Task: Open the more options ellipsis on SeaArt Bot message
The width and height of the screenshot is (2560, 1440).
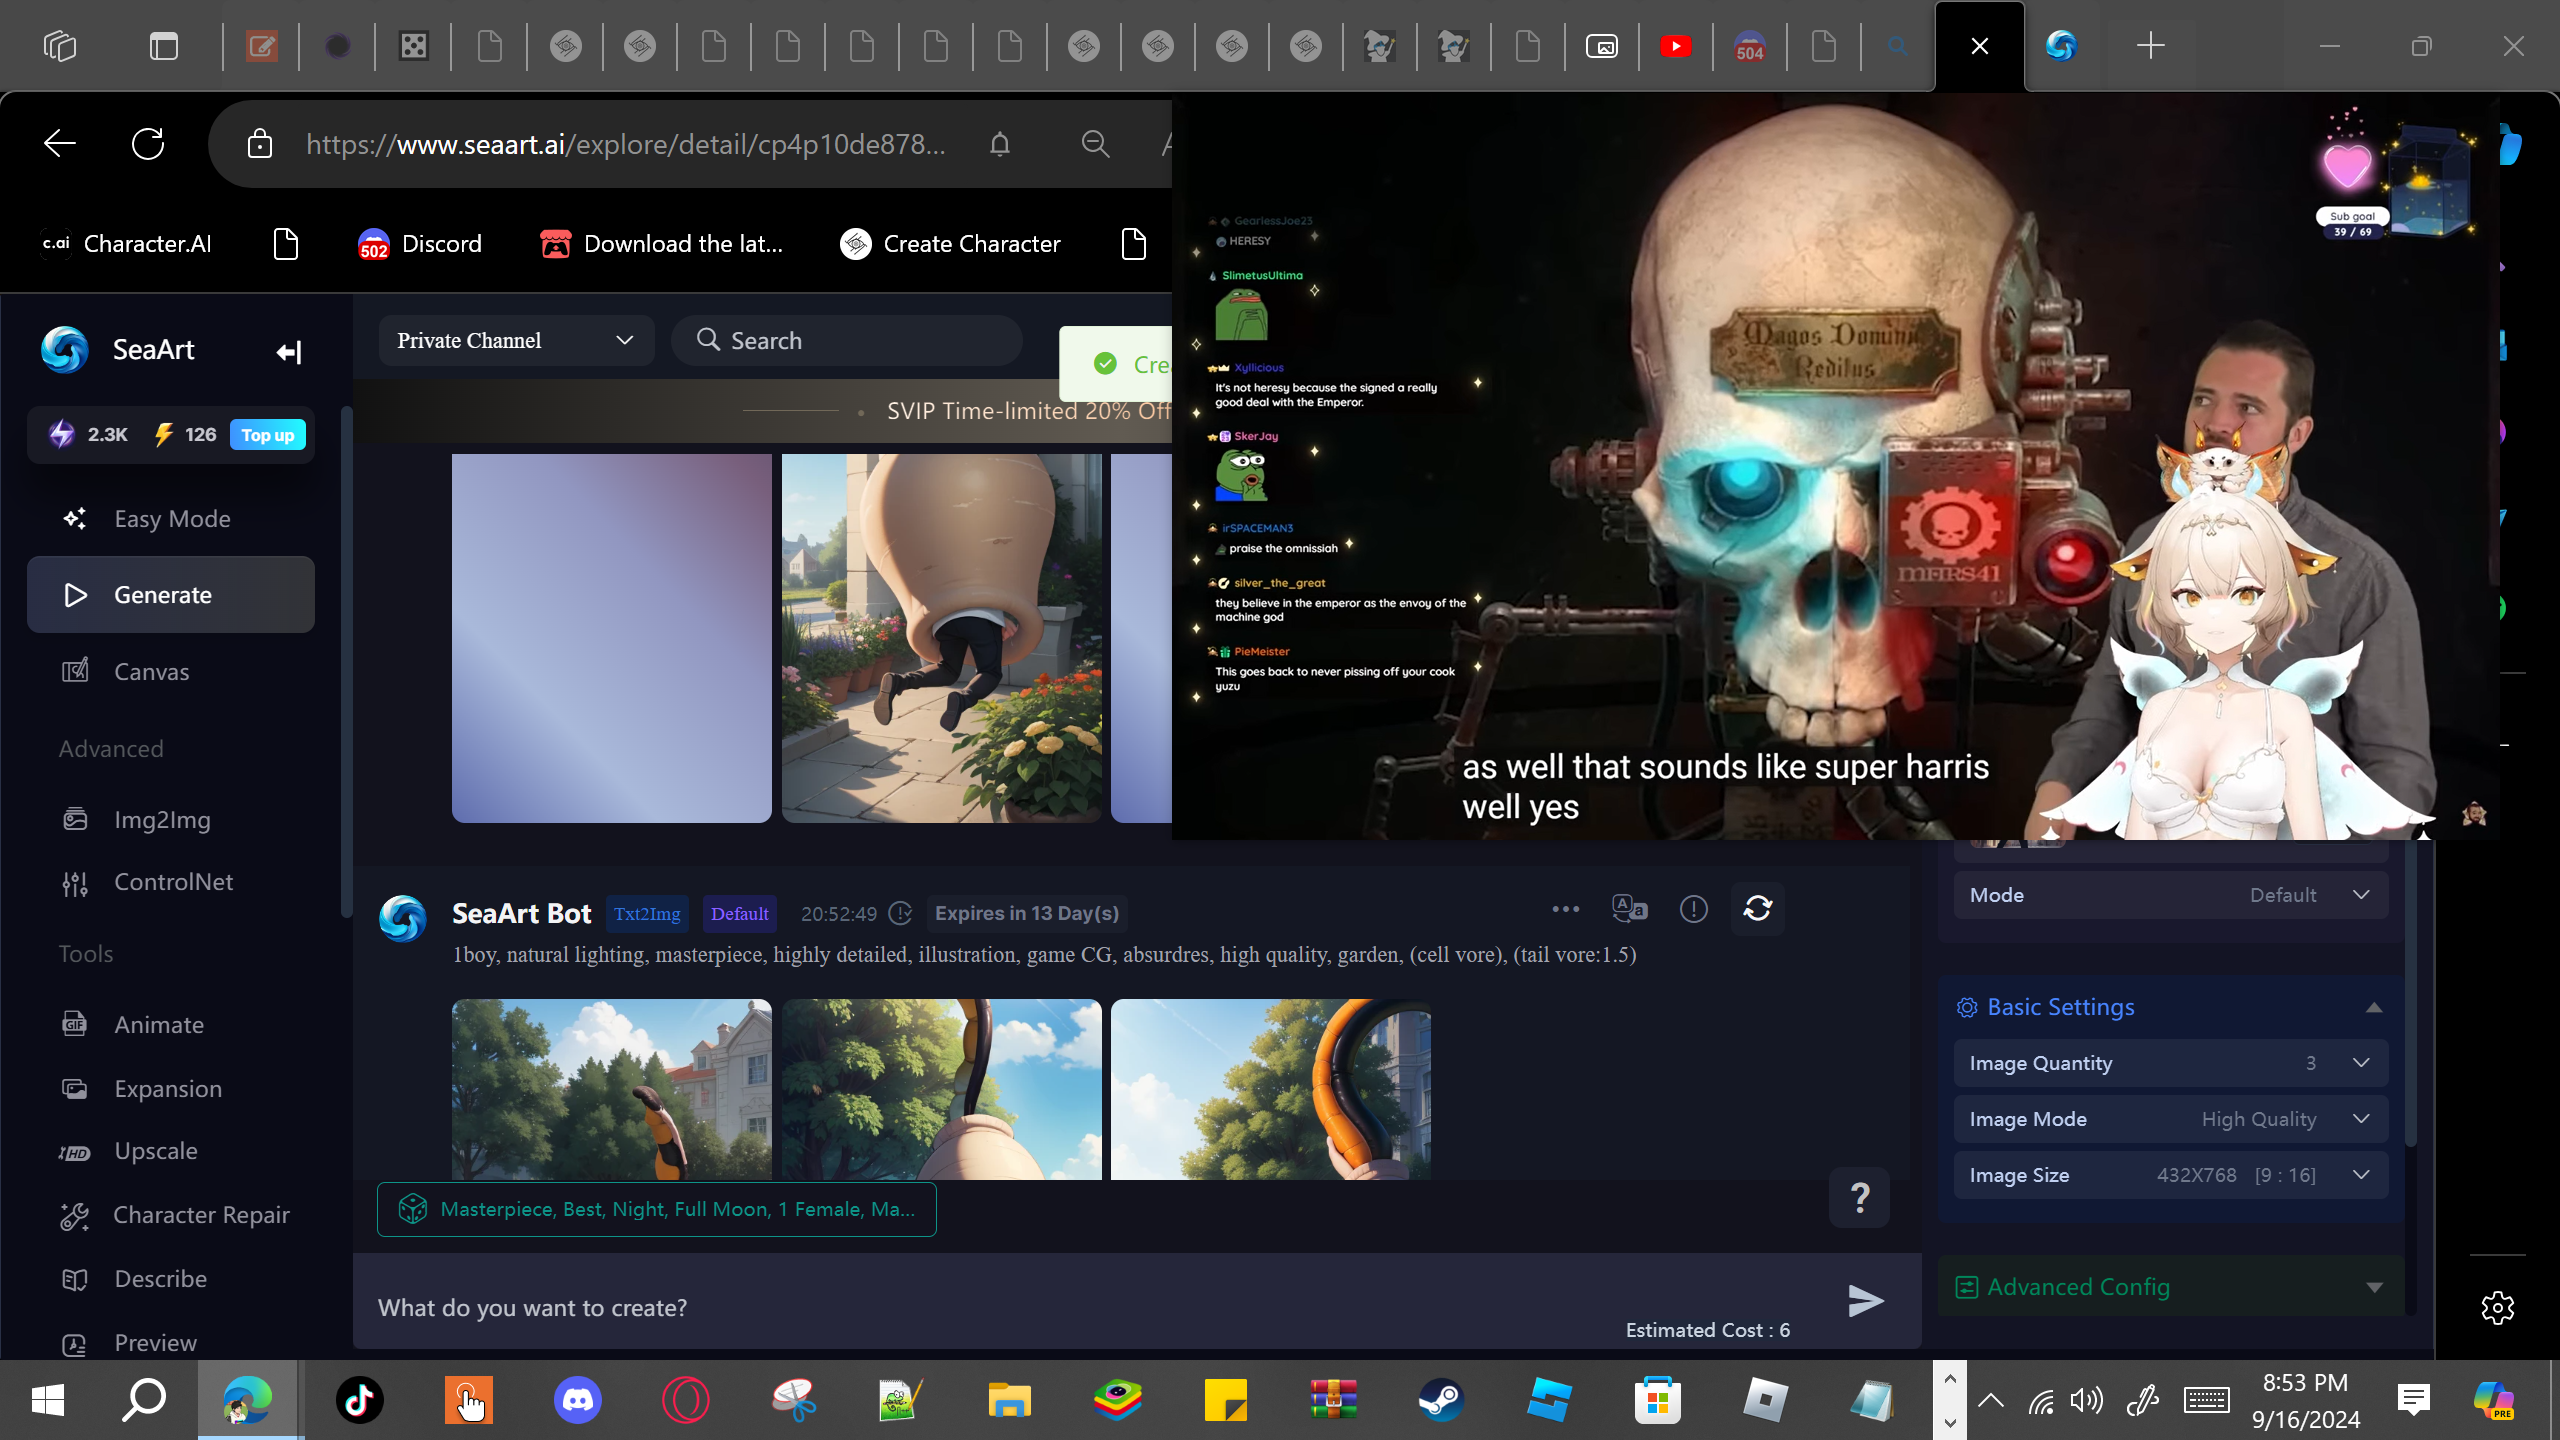Action: point(1566,909)
